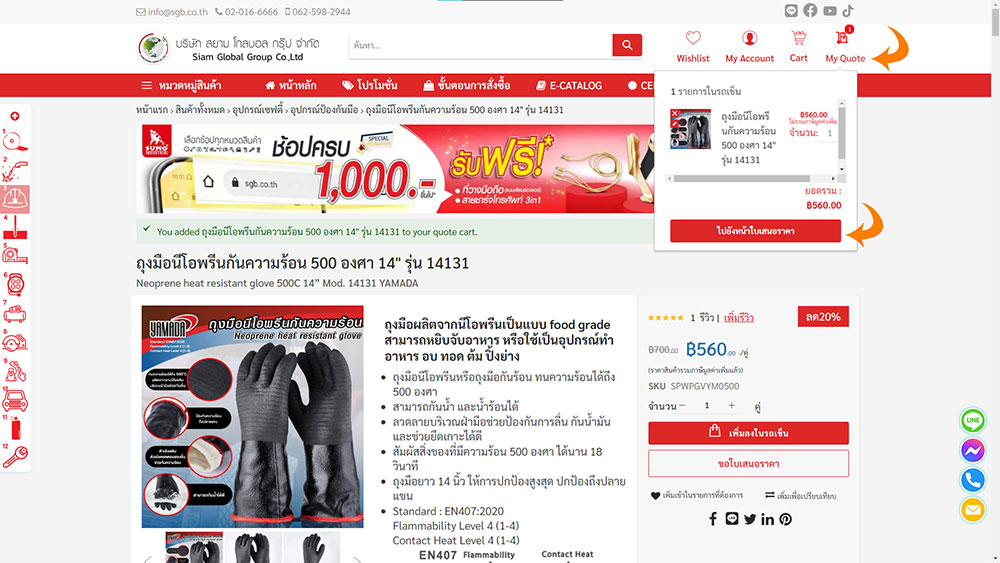1000x563 pixels.
Task: Click the red search magnifier button
Action: (627, 45)
